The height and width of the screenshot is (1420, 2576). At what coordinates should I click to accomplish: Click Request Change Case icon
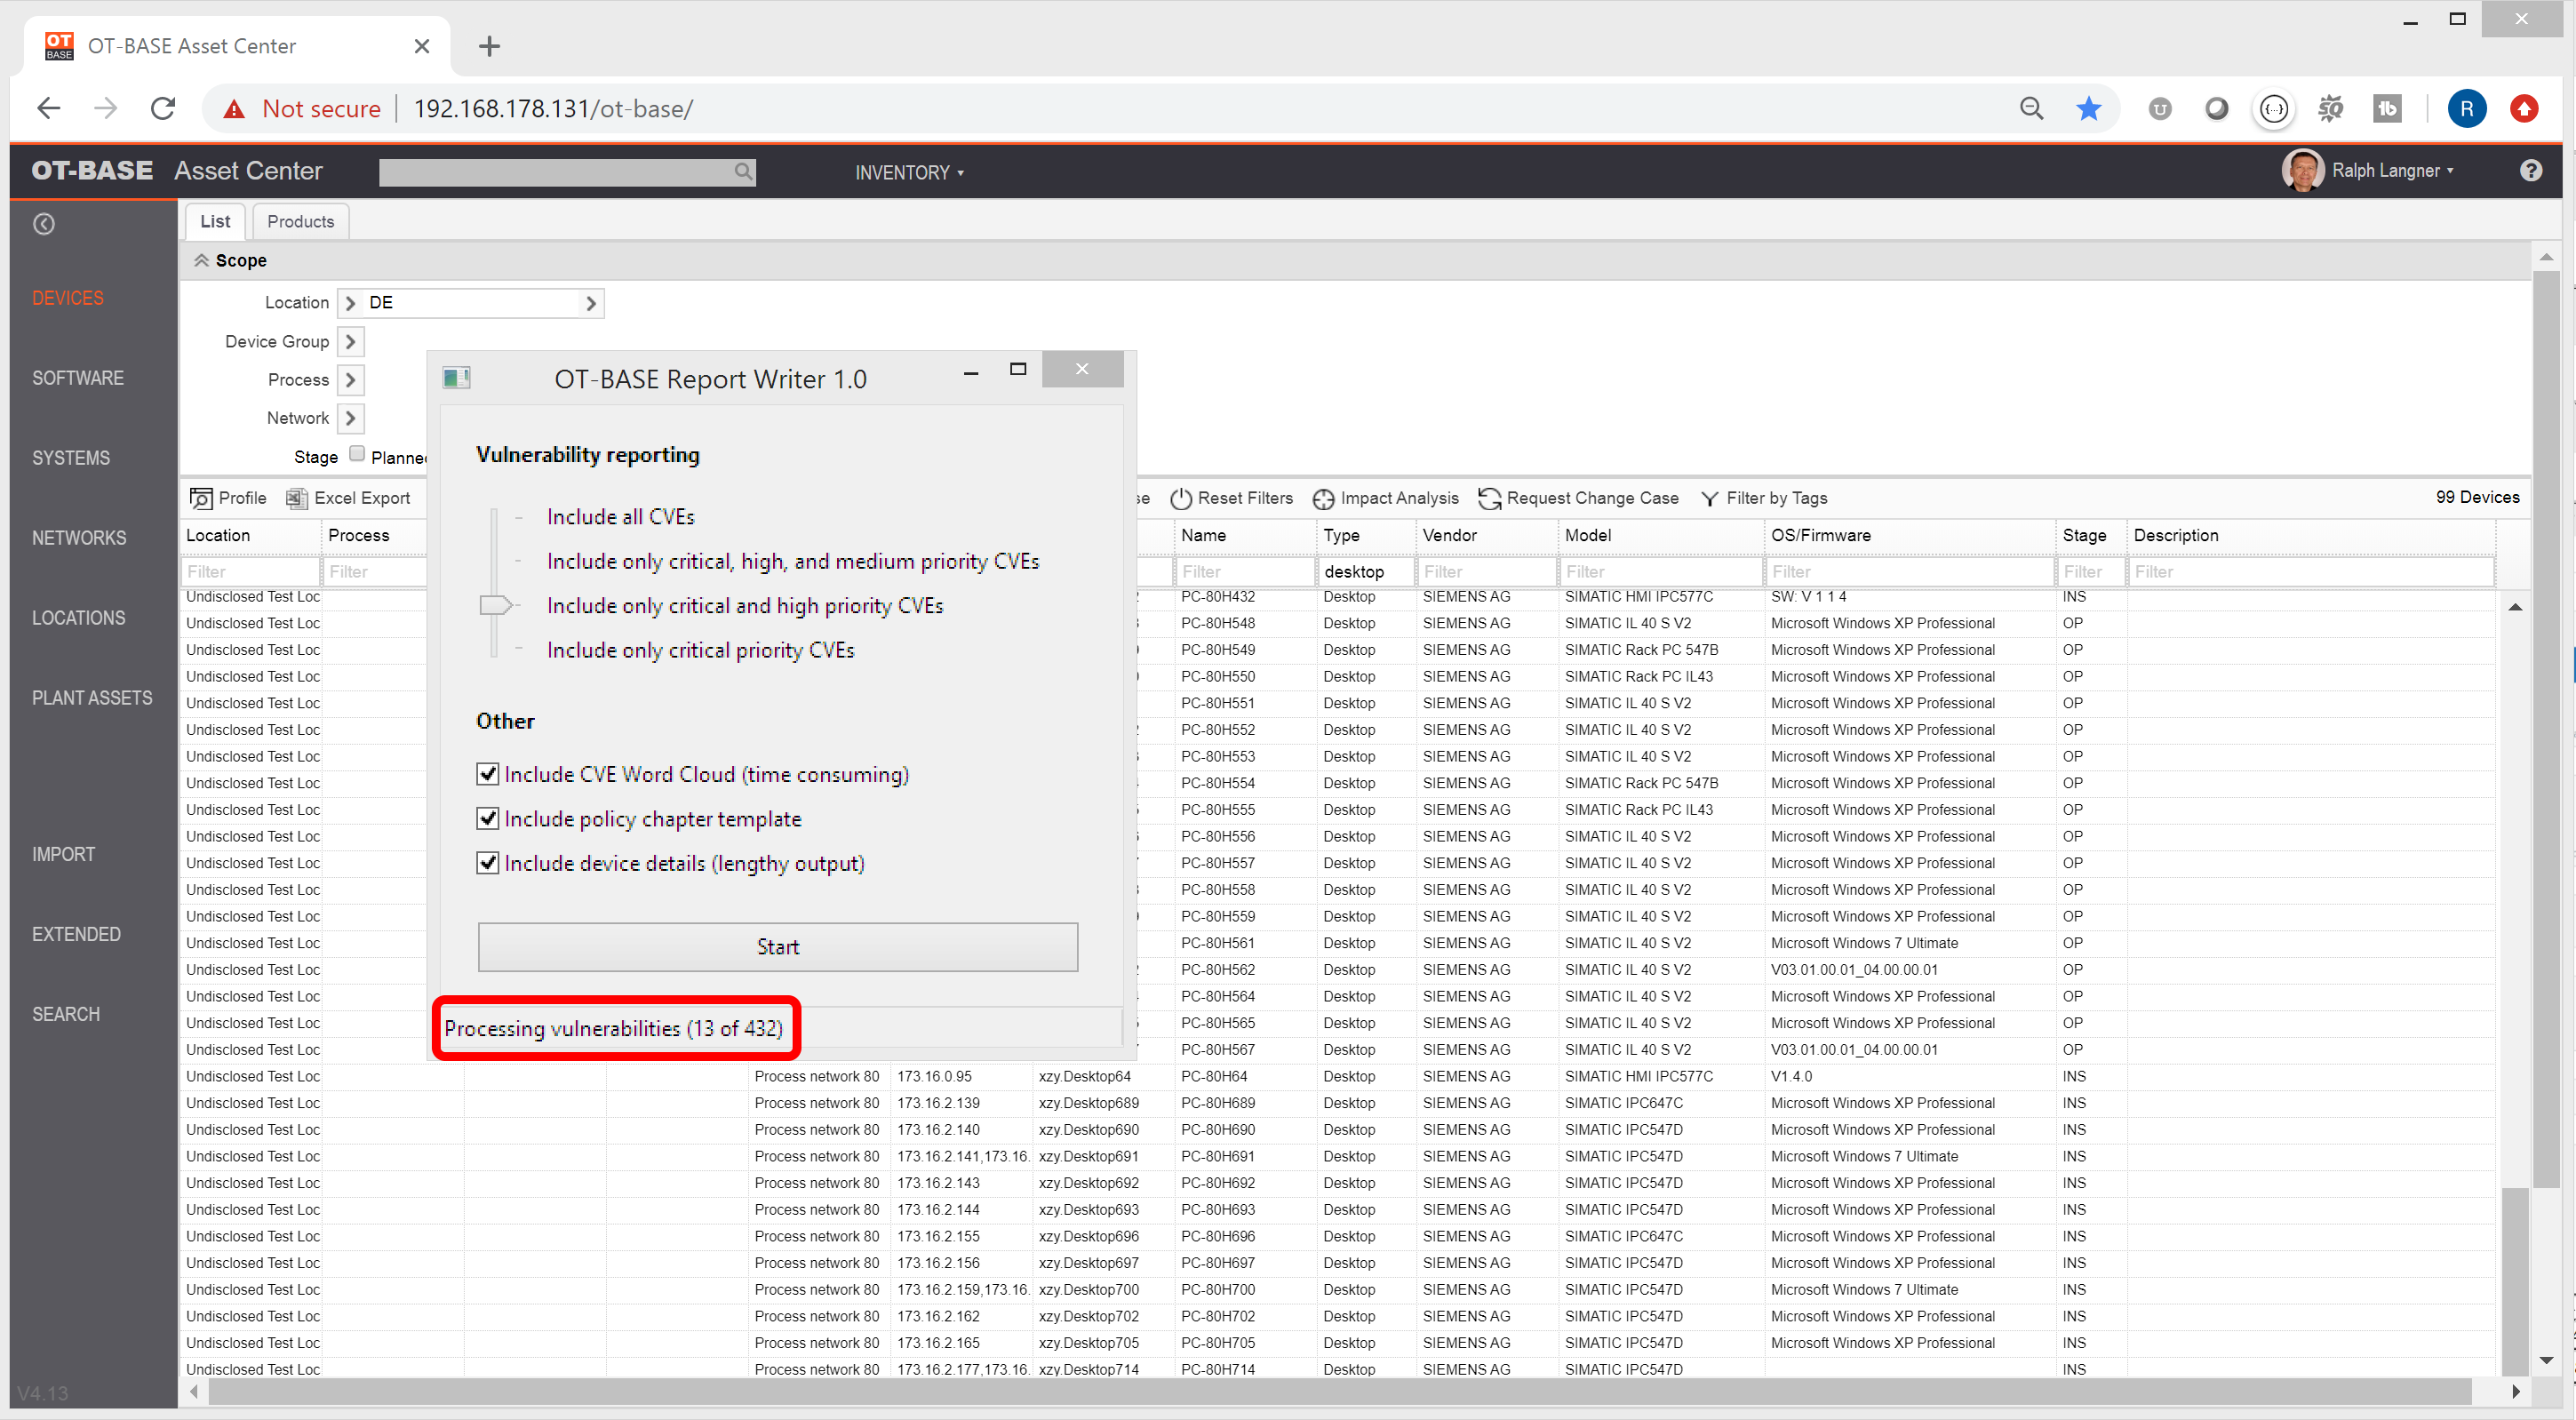click(1490, 498)
